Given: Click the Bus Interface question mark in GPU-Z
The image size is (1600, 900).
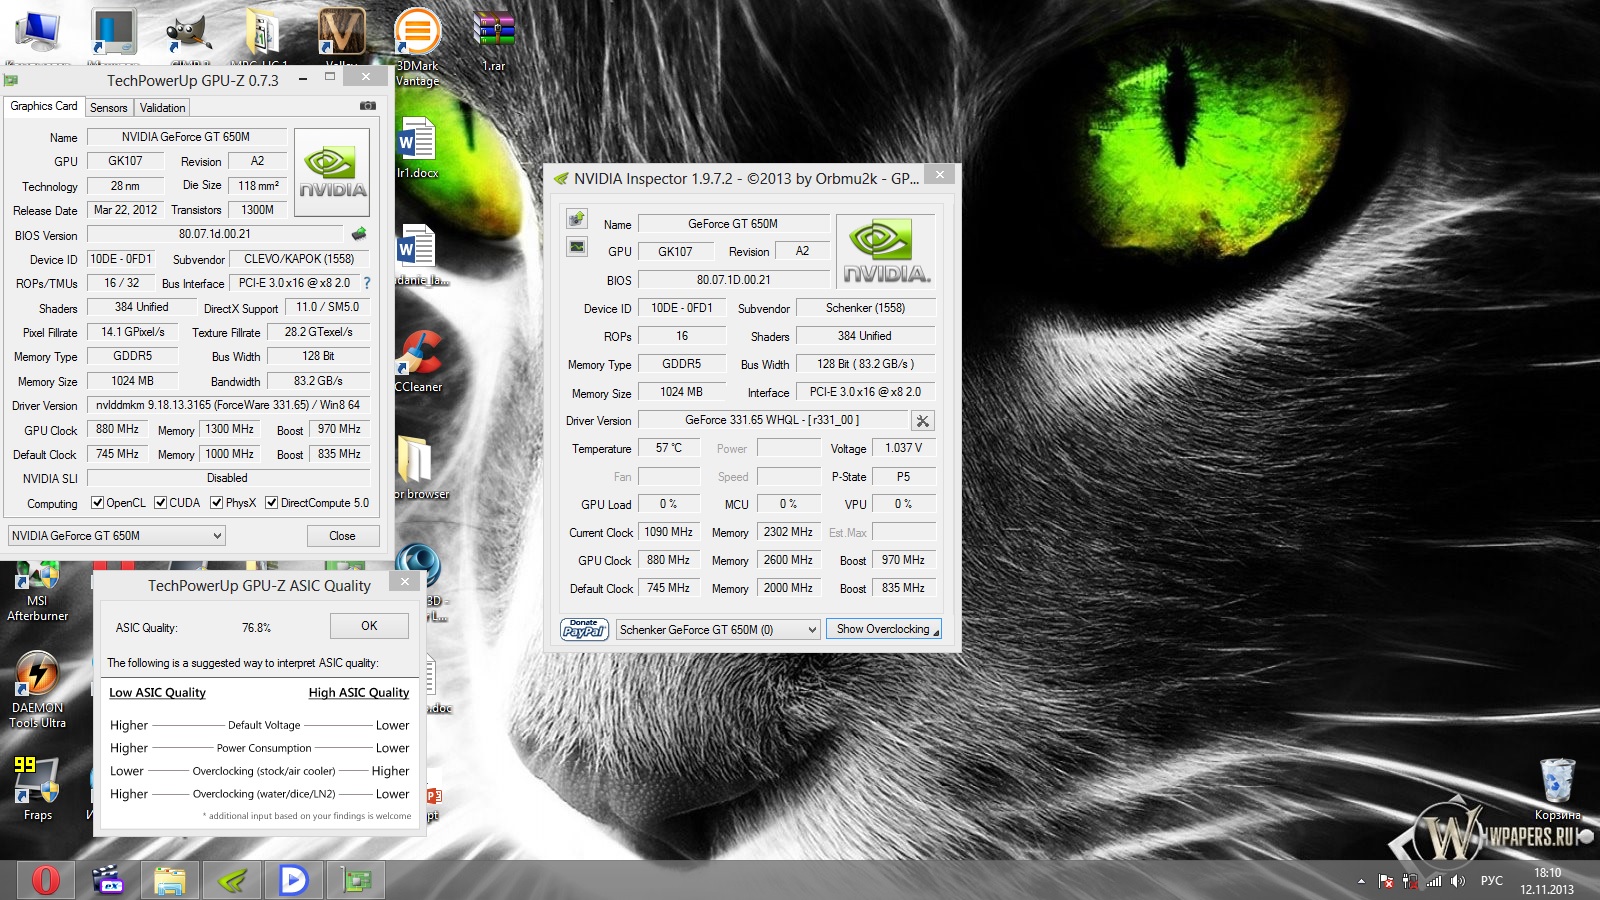Looking at the screenshot, I should (366, 283).
